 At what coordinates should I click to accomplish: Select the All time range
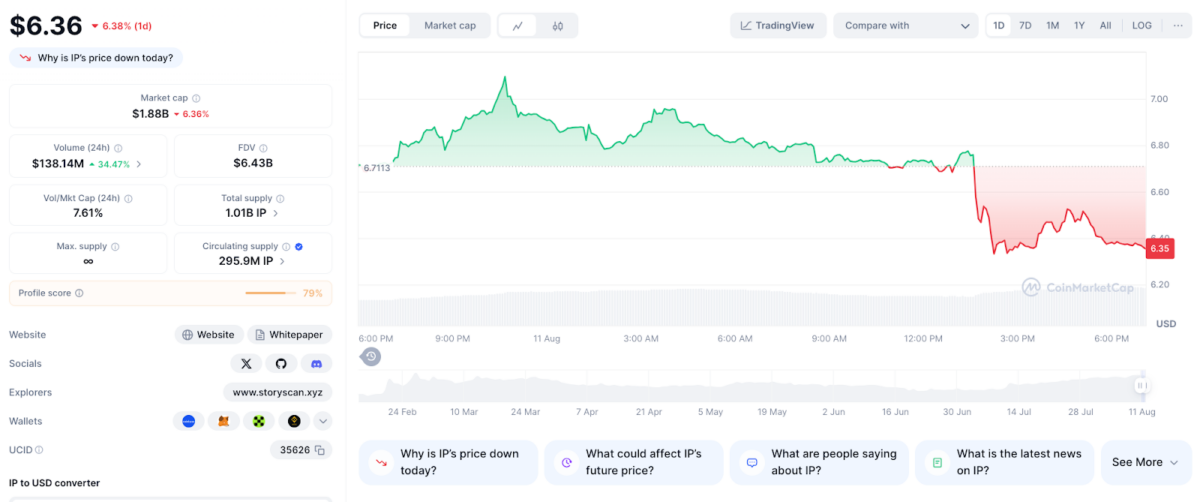[x=1105, y=26]
